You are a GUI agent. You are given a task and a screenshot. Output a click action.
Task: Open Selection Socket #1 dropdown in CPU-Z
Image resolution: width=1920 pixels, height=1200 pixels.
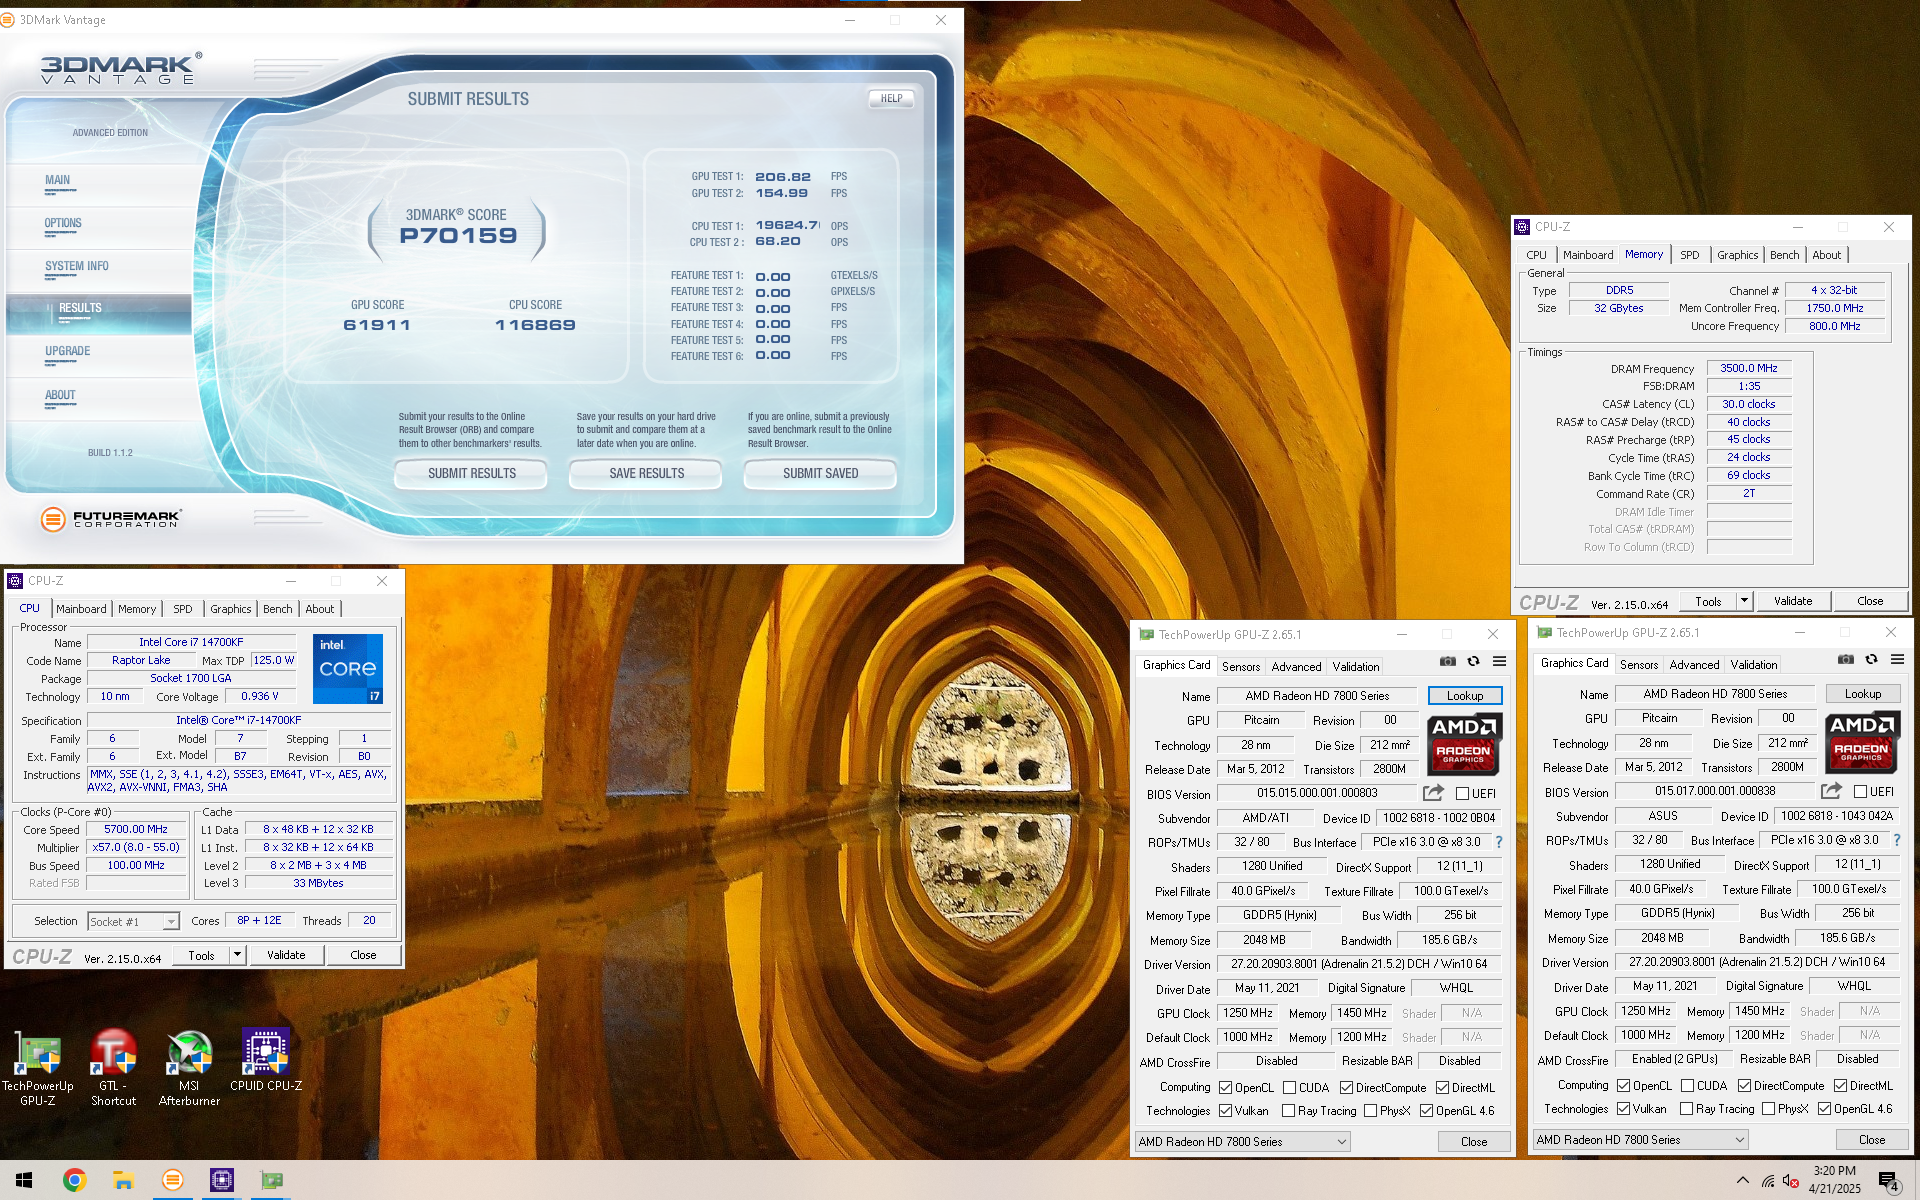click(133, 922)
